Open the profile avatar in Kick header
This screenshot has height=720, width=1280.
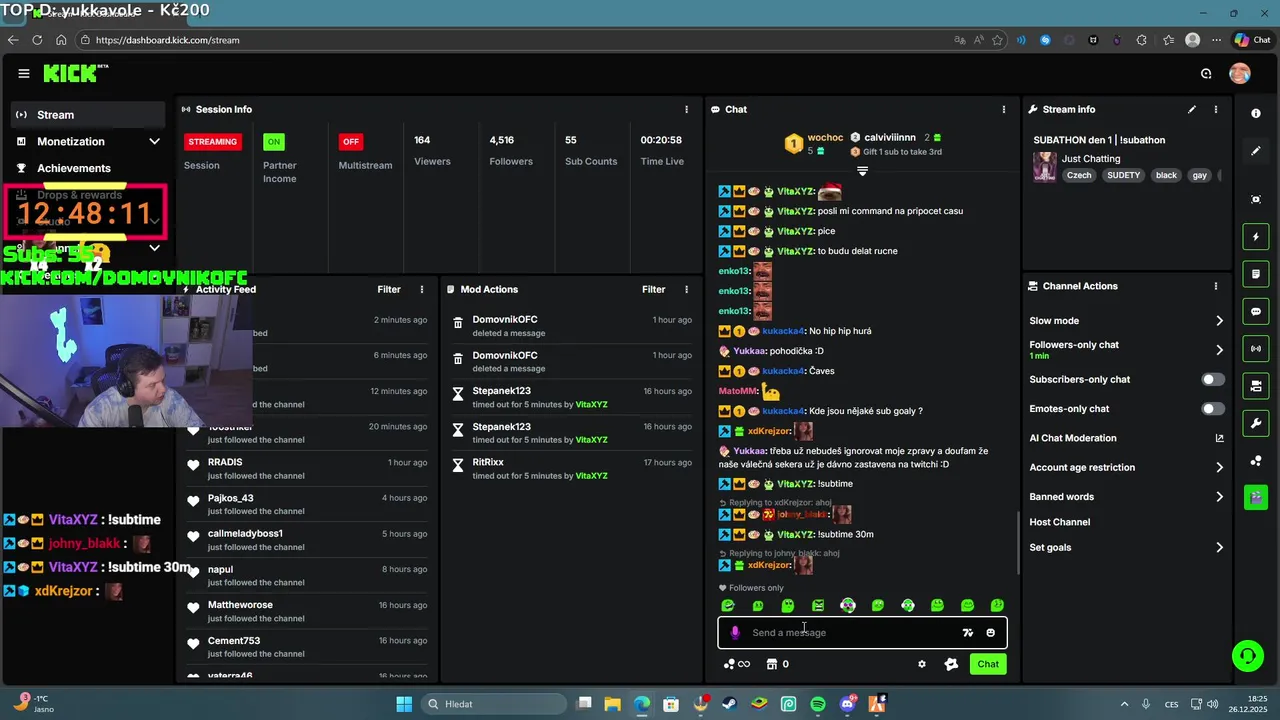point(1240,73)
